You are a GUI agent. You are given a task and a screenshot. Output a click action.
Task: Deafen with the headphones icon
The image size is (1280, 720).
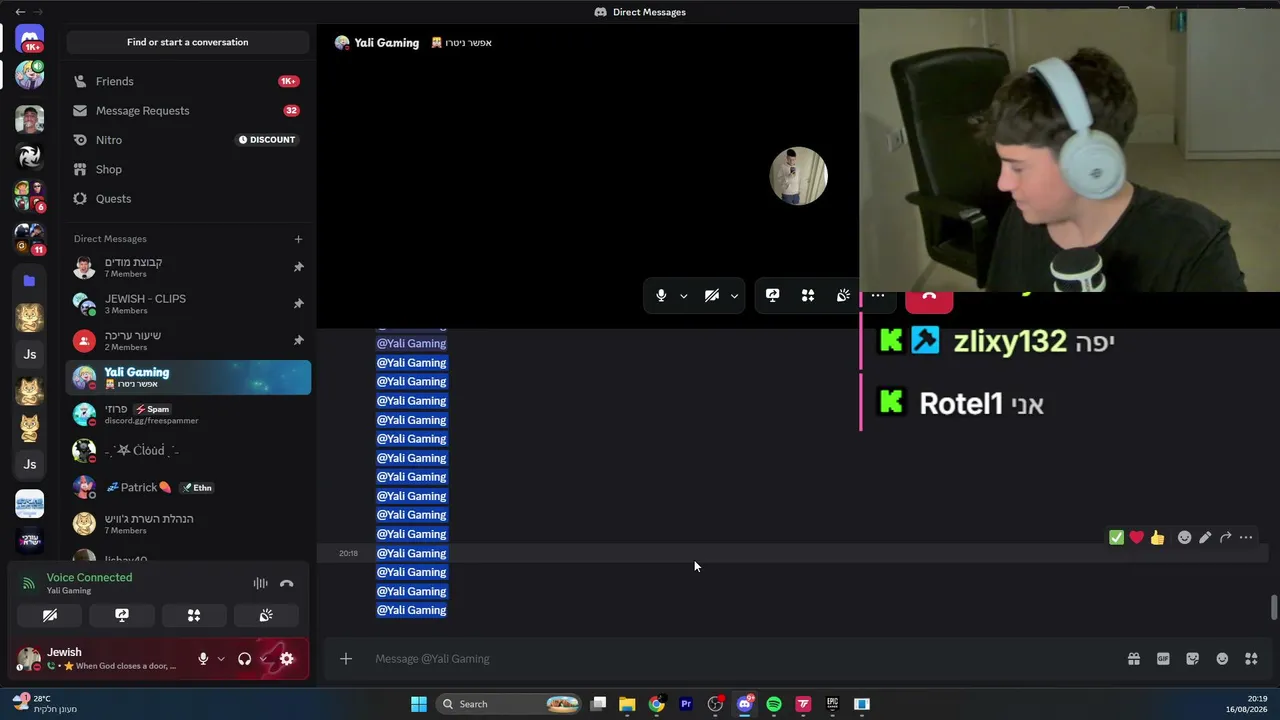[245, 659]
